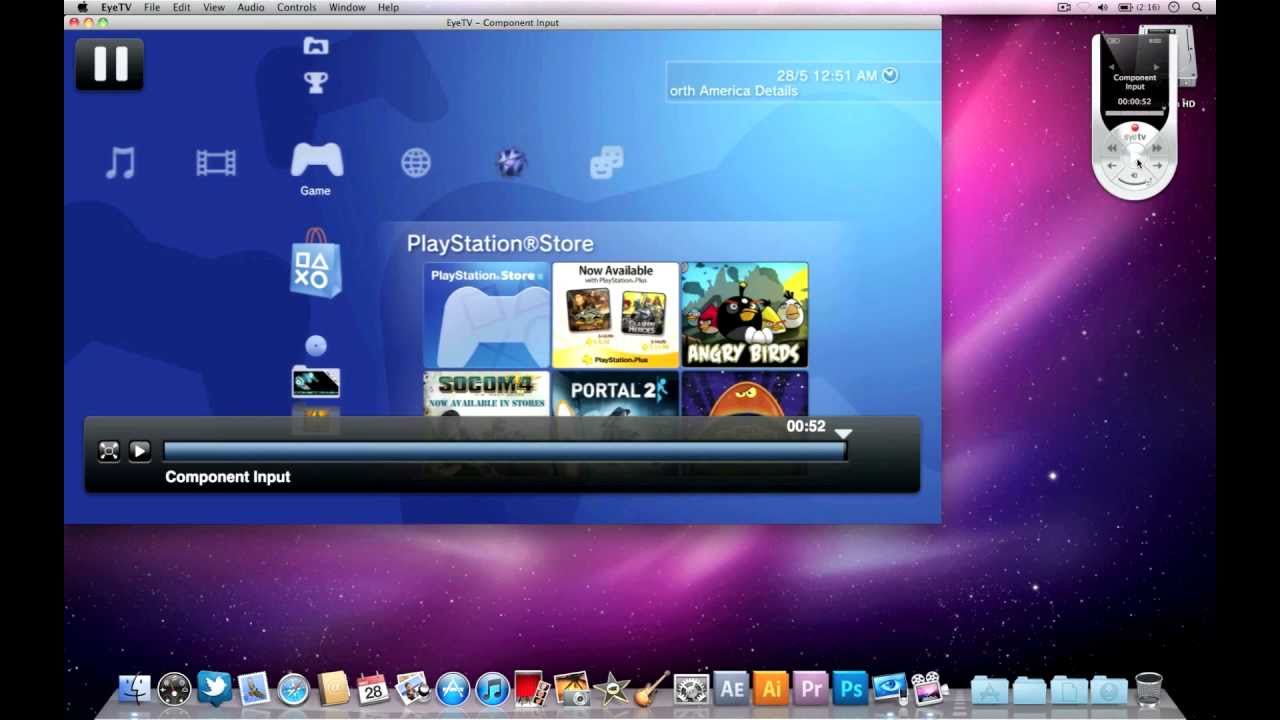
Task: Open the Portal 2 tile
Action: pos(615,394)
